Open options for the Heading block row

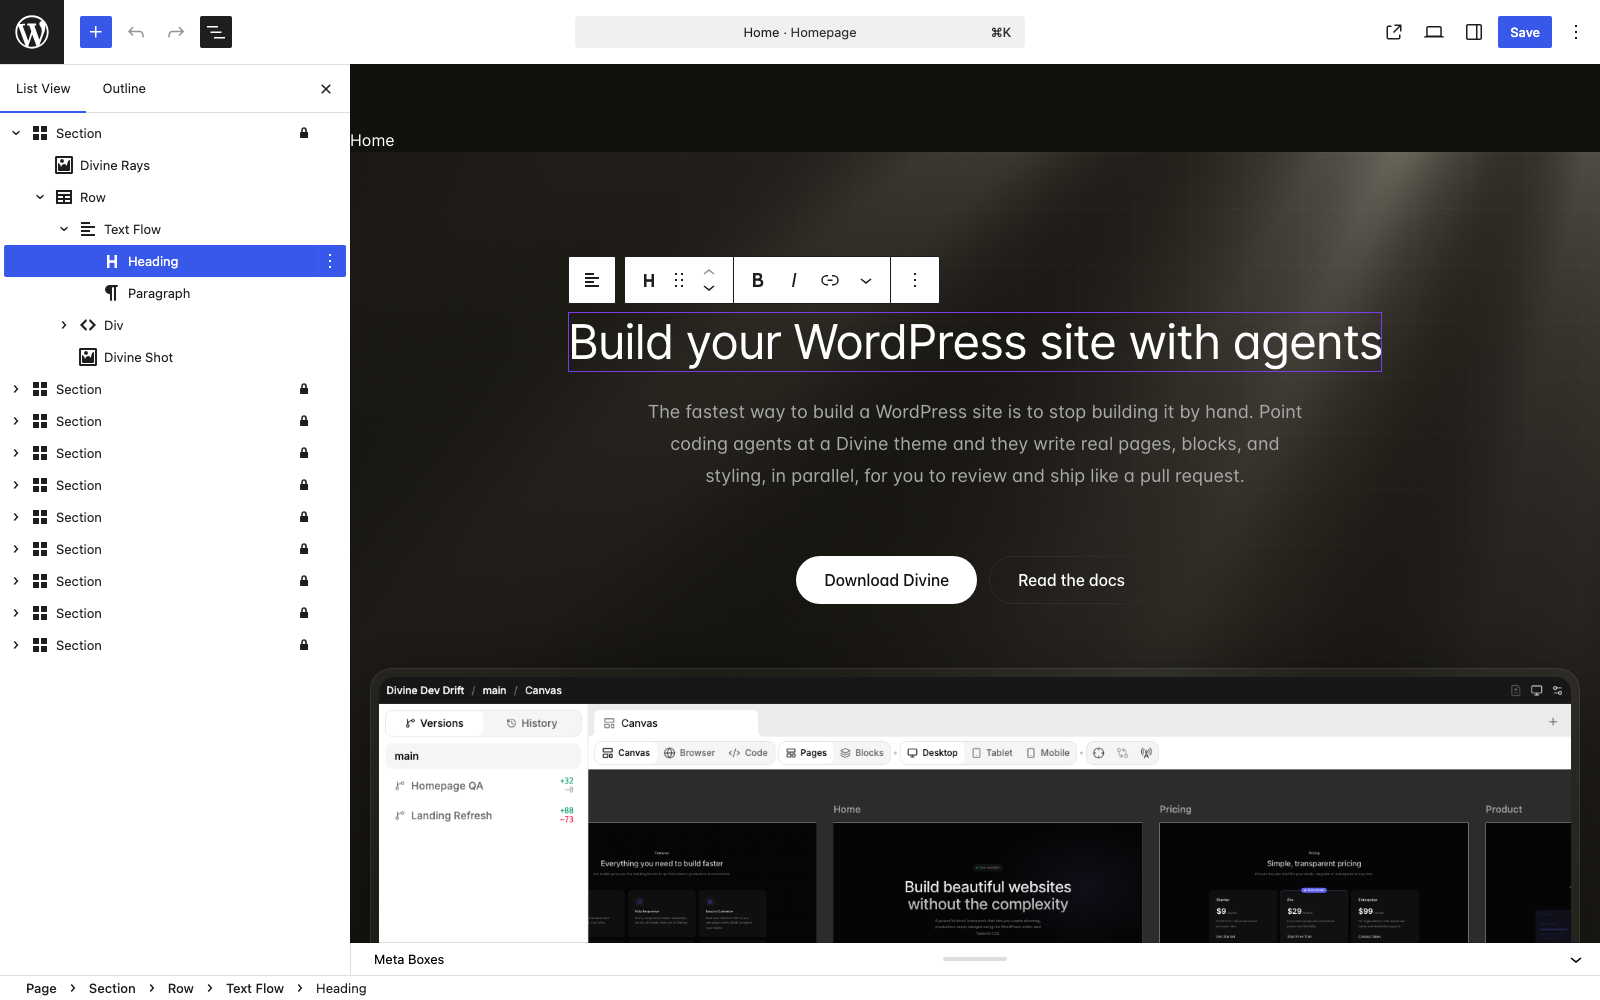(x=330, y=261)
